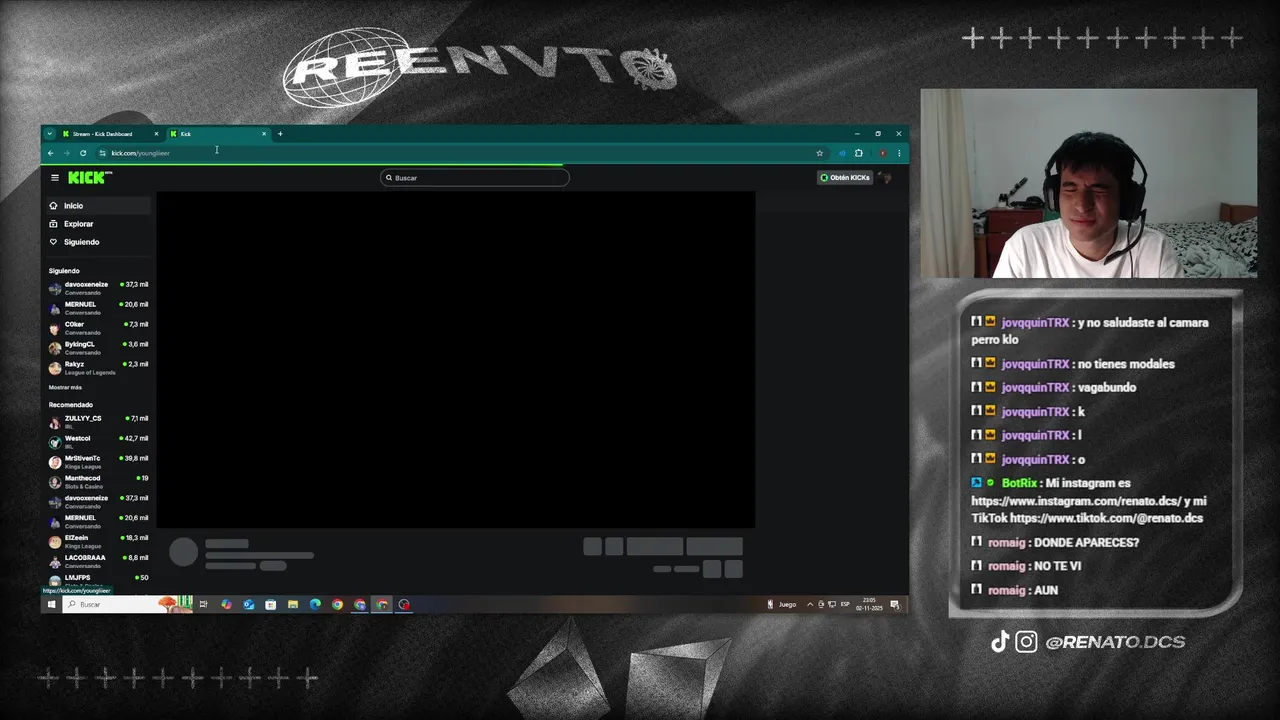Open davooxeneize channel under Siguiendo list

(98, 288)
